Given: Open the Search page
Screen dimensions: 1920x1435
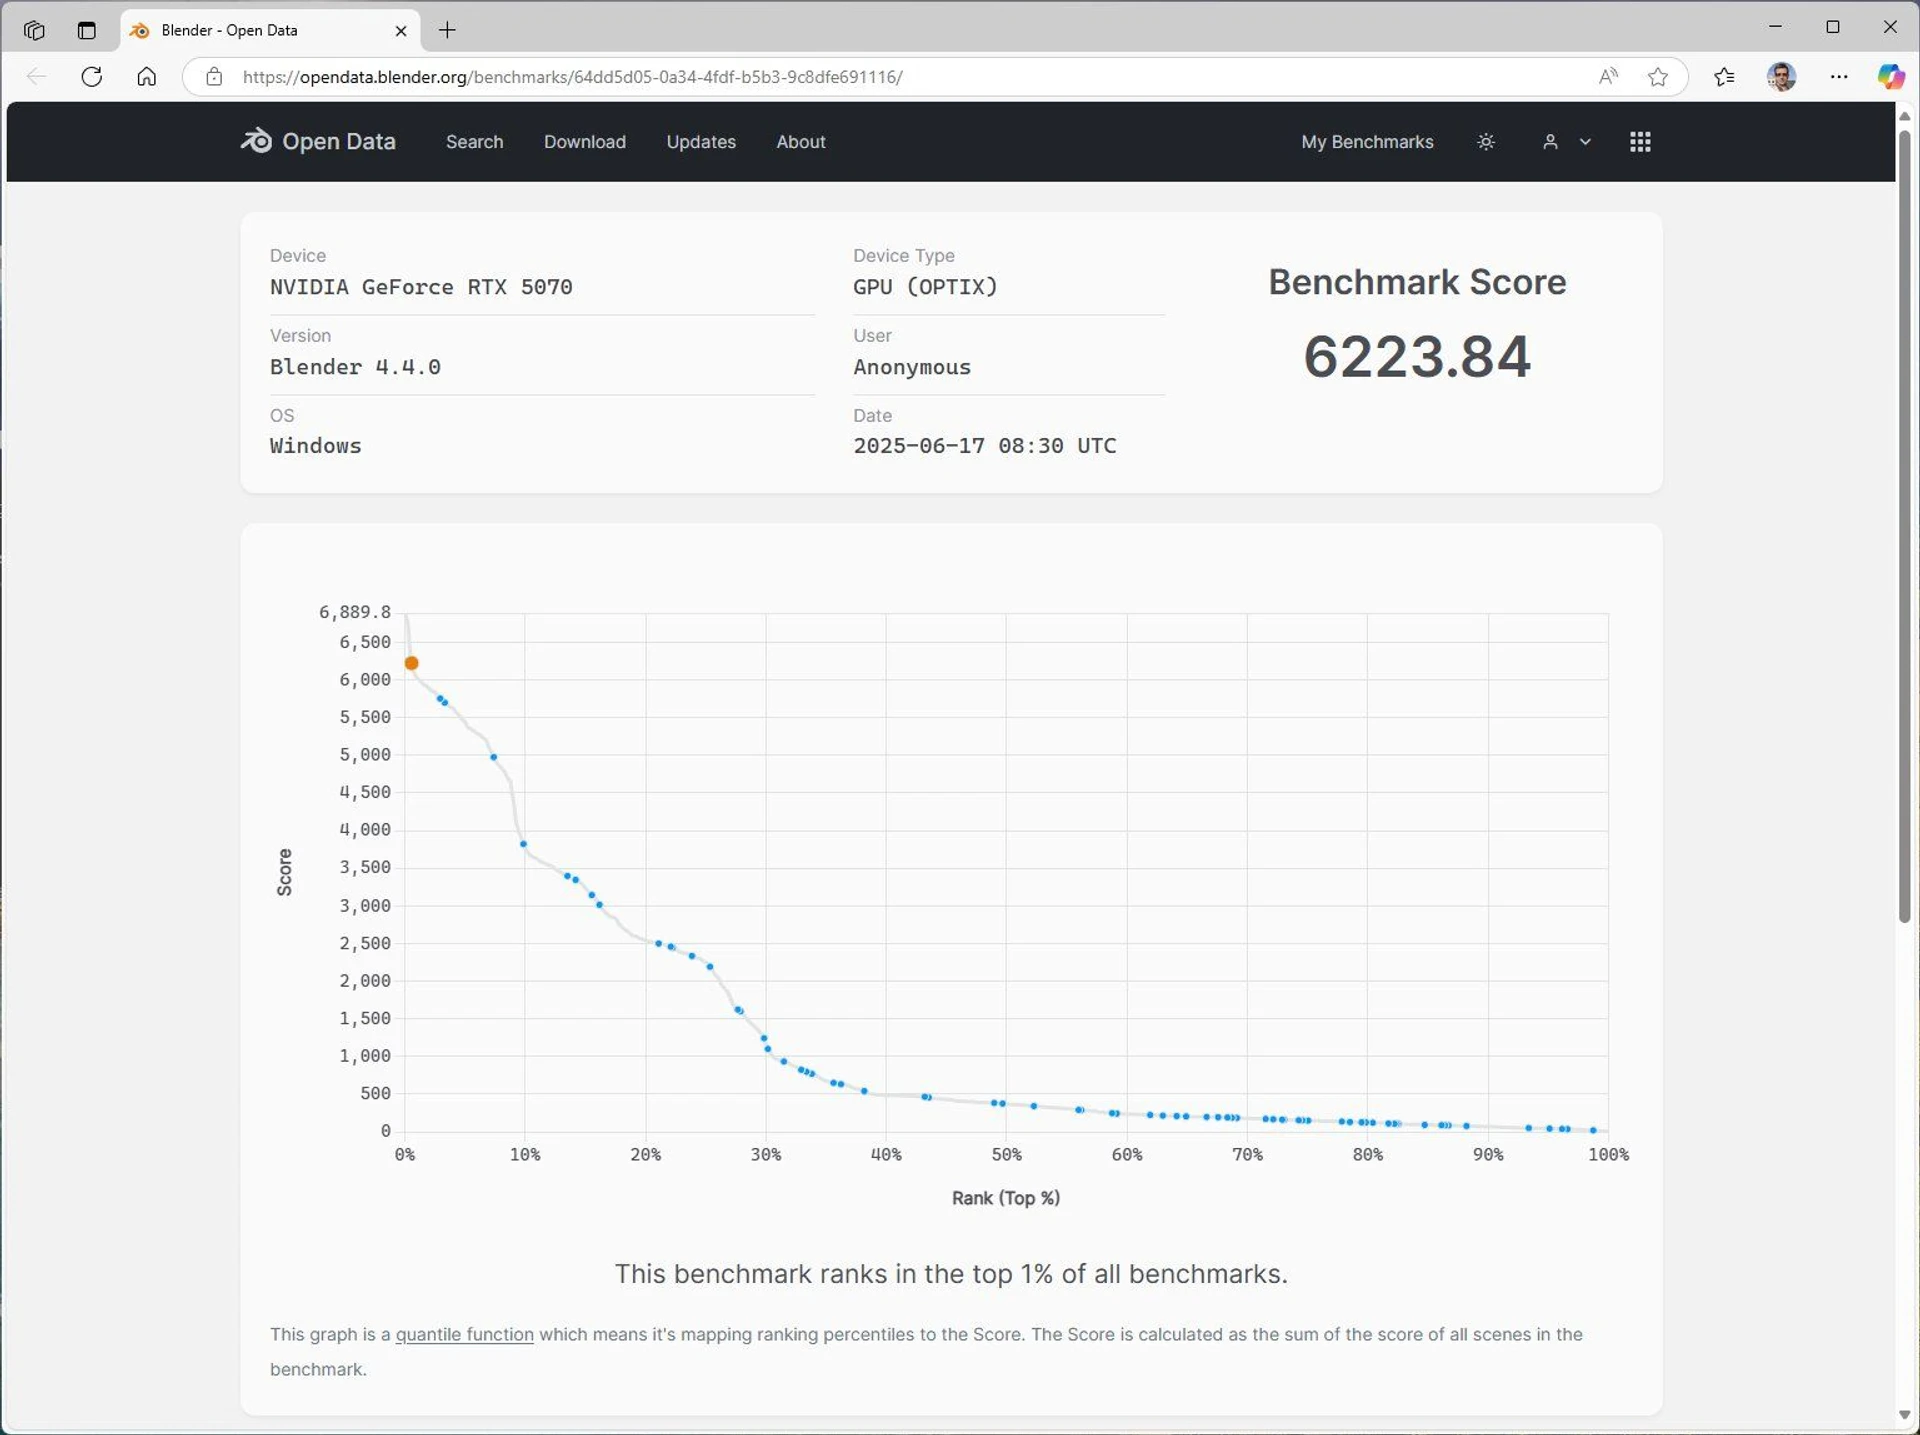Looking at the screenshot, I should 474,142.
